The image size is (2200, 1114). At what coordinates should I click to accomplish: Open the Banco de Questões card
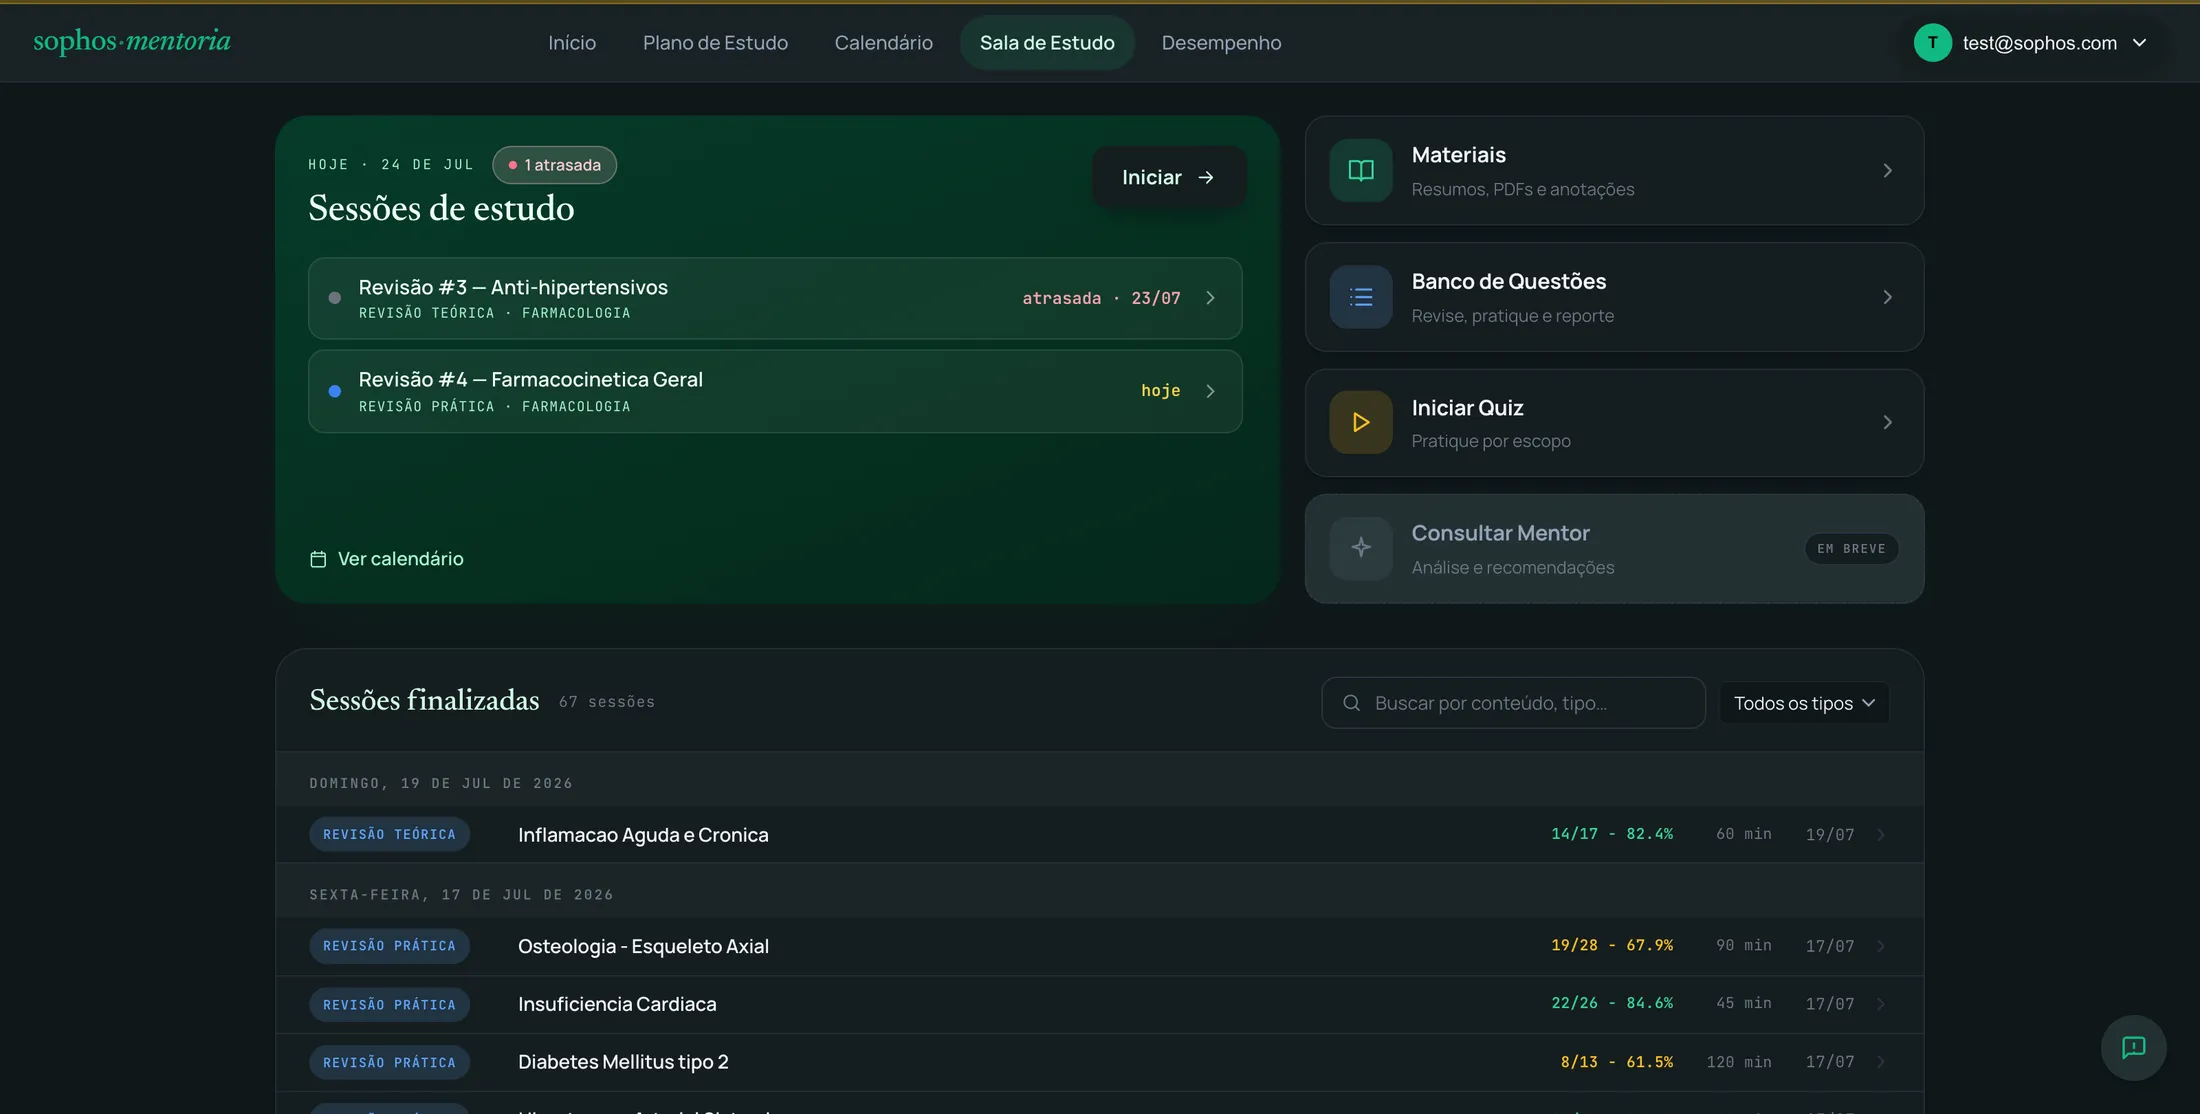pos(1614,297)
